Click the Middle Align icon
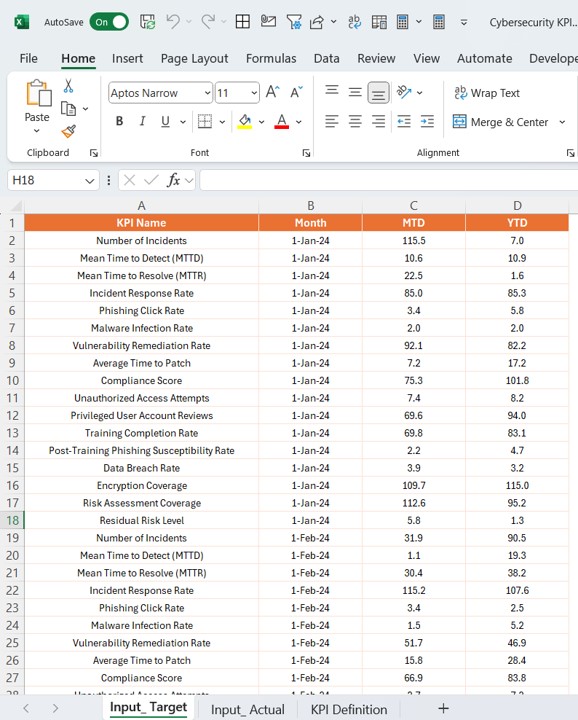578x720 pixels. tap(355, 92)
